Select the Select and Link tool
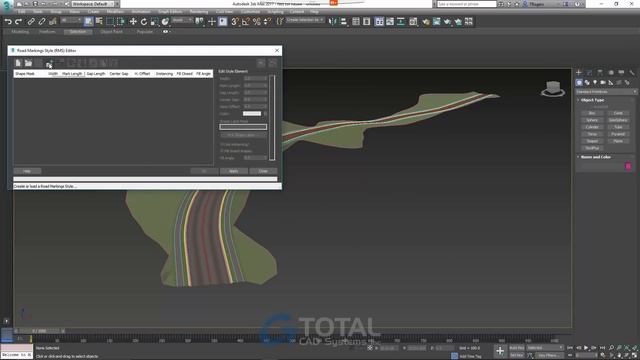This screenshot has width=640, height=360. 31,22
